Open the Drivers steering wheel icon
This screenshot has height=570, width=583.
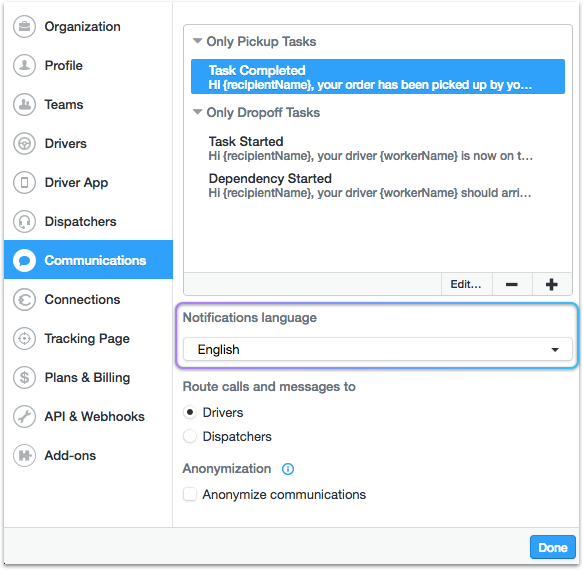click(x=25, y=144)
